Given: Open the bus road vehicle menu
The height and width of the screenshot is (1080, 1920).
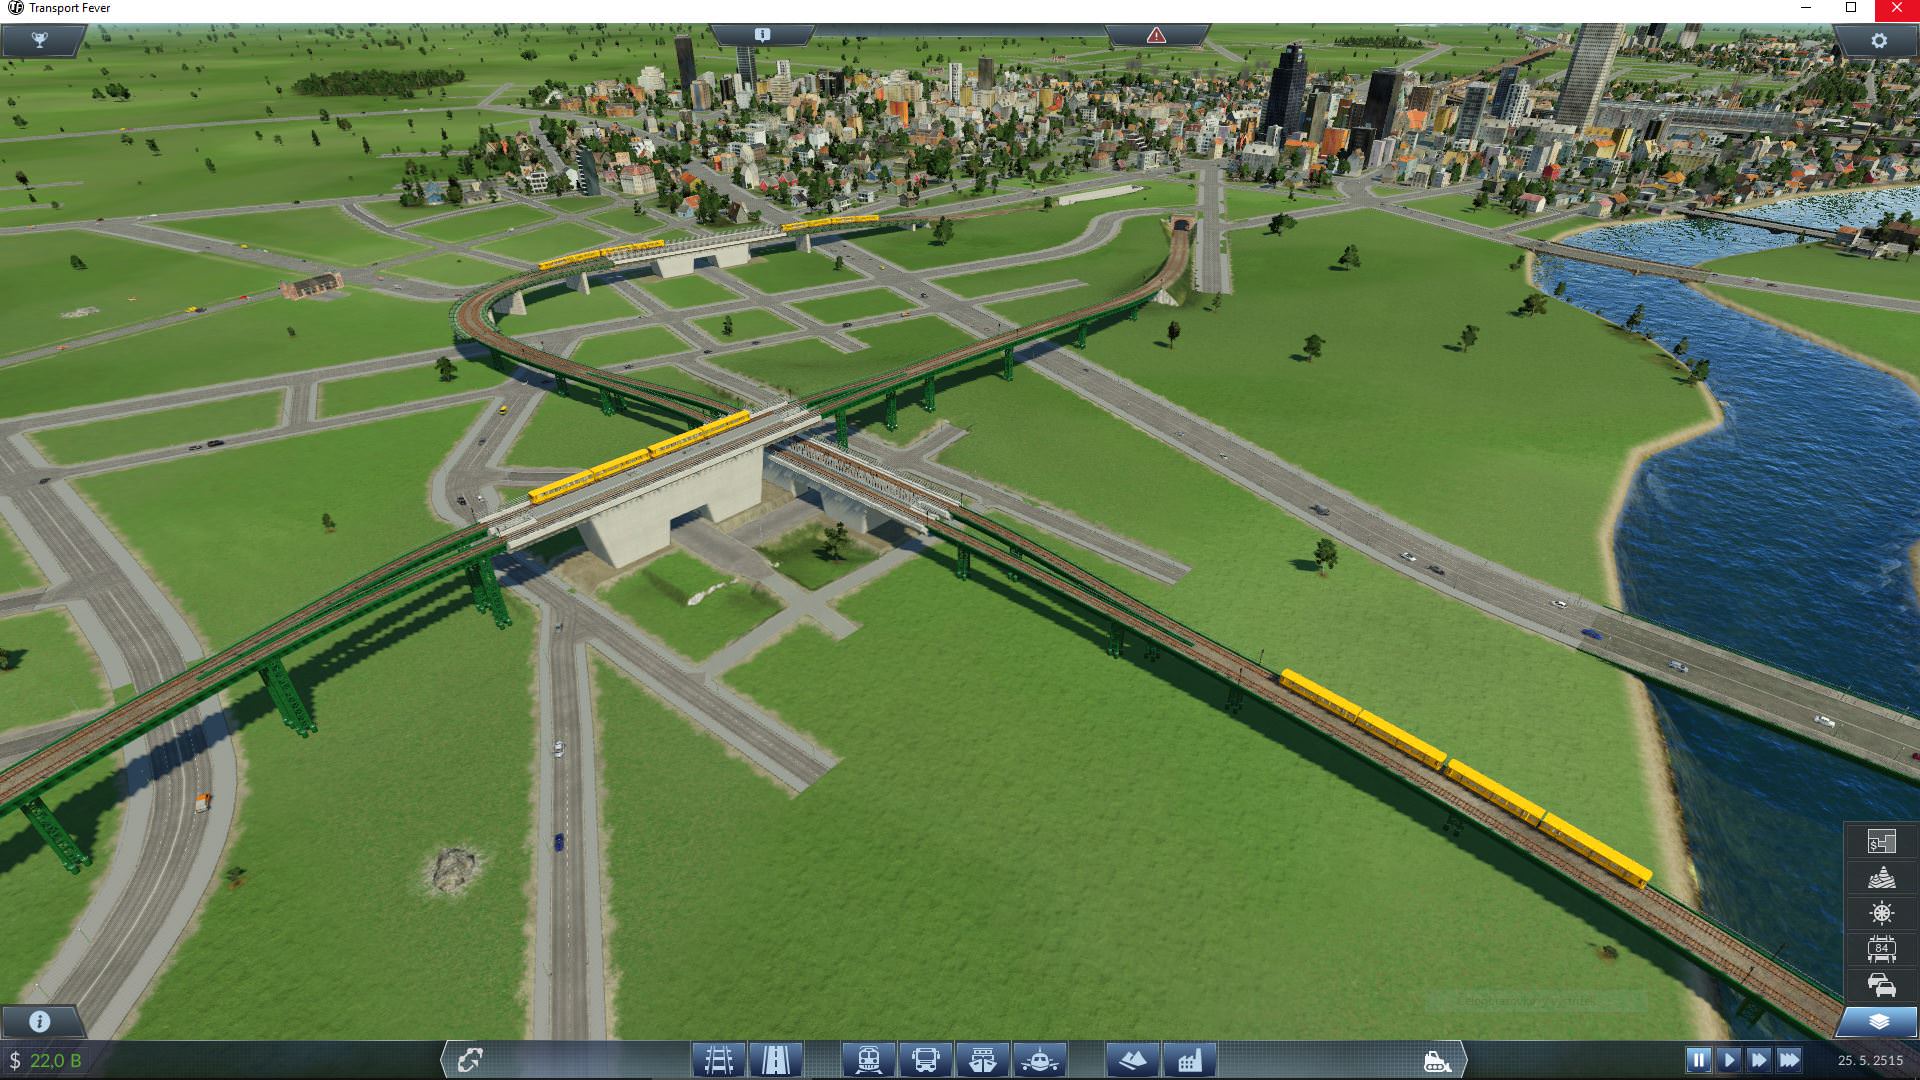Looking at the screenshot, I should pyautogui.click(x=926, y=1059).
